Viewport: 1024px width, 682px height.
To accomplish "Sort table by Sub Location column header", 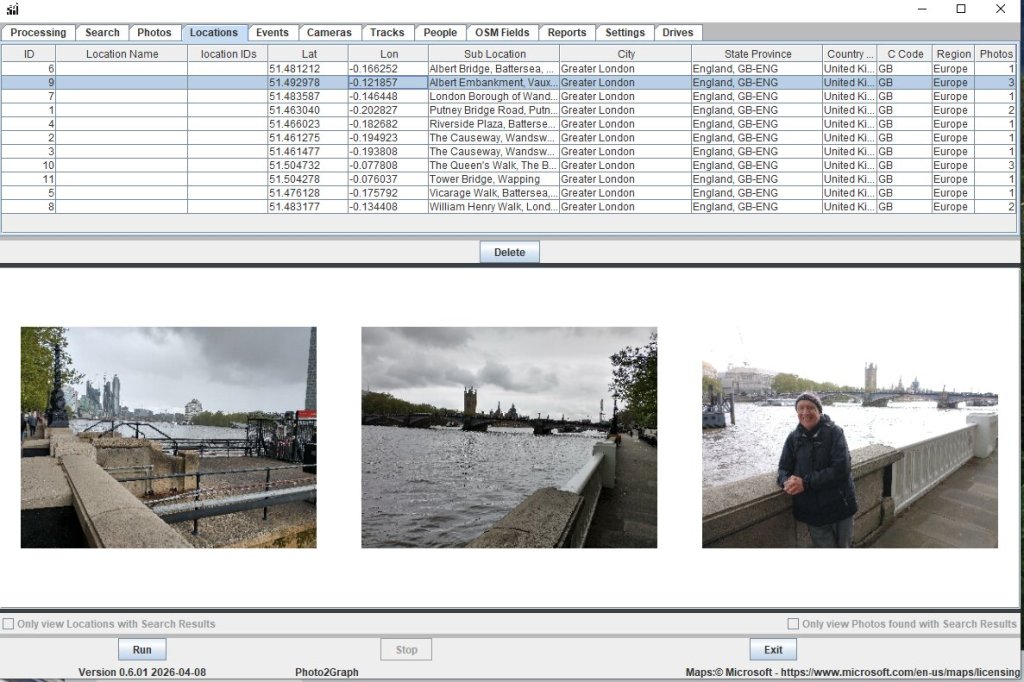I will [494, 54].
